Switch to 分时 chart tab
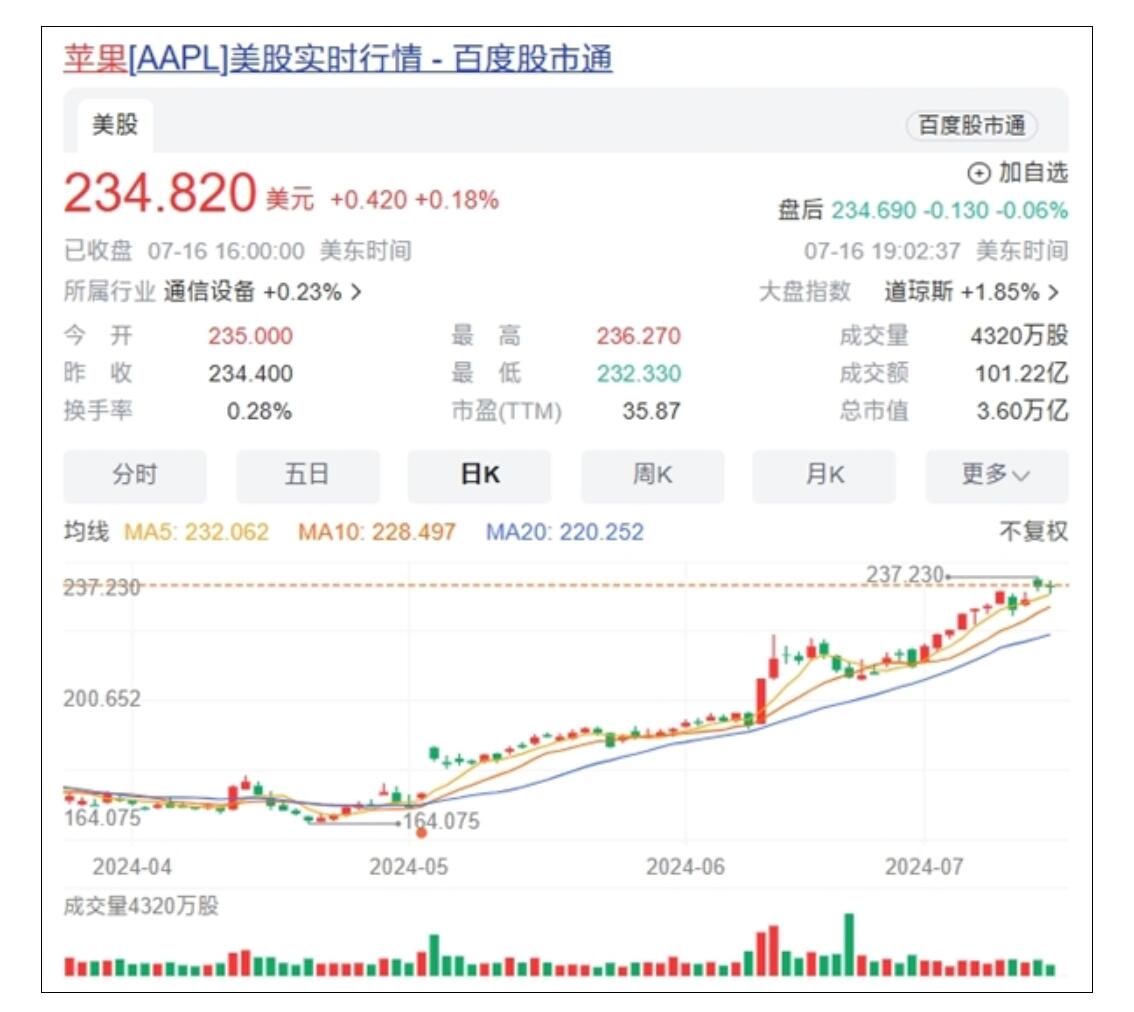The image size is (1134, 1012). pyautogui.click(x=135, y=475)
